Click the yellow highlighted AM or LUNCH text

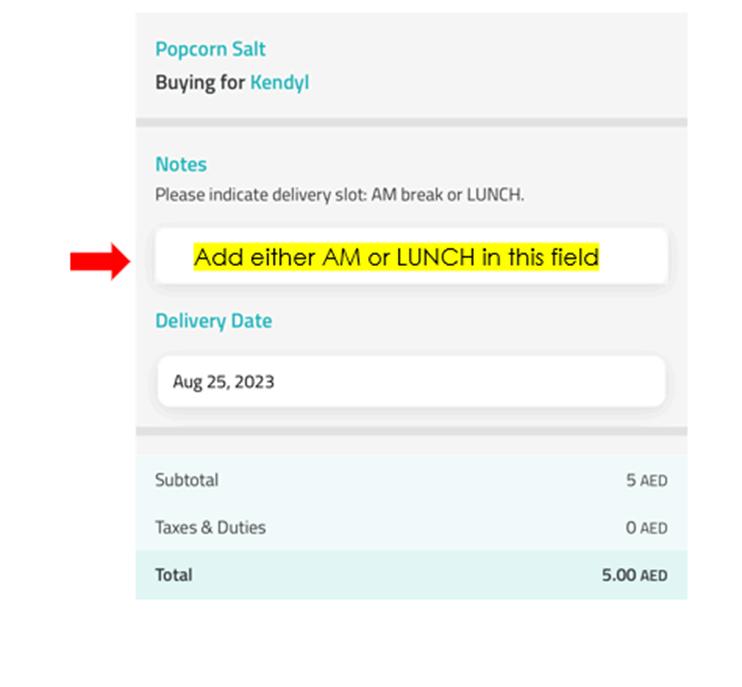coord(396,257)
